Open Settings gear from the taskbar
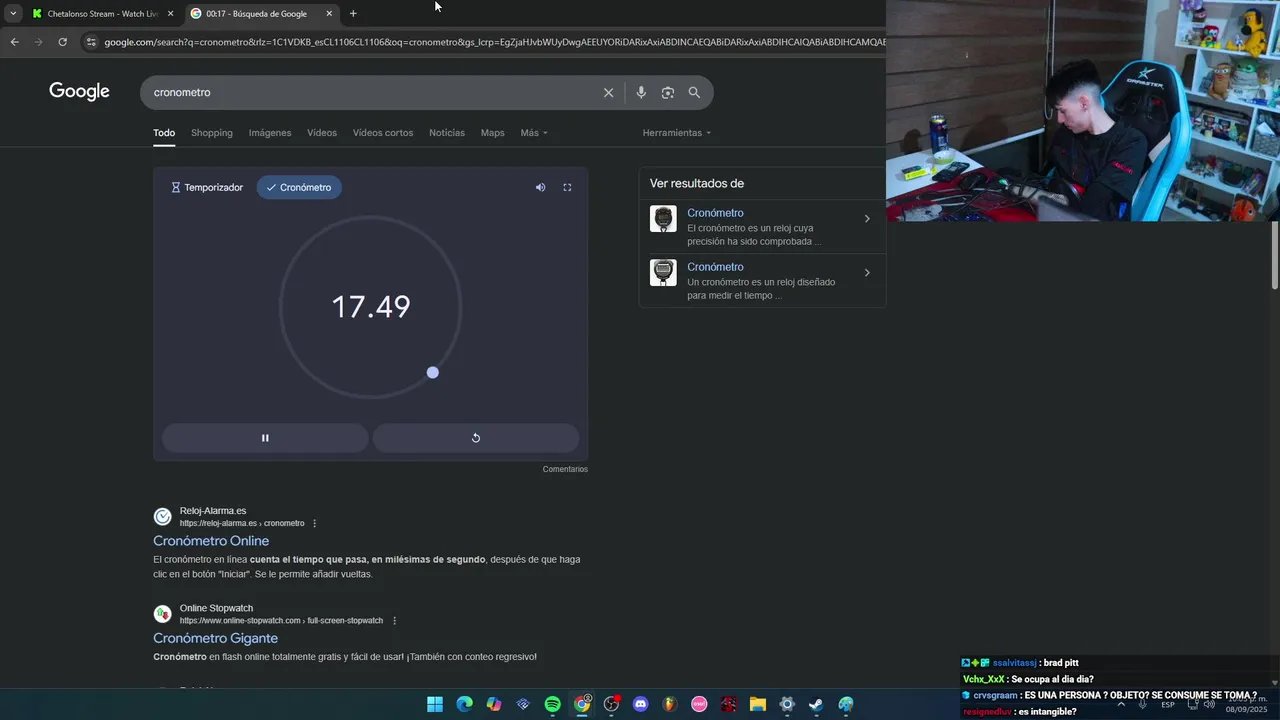 (787, 704)
